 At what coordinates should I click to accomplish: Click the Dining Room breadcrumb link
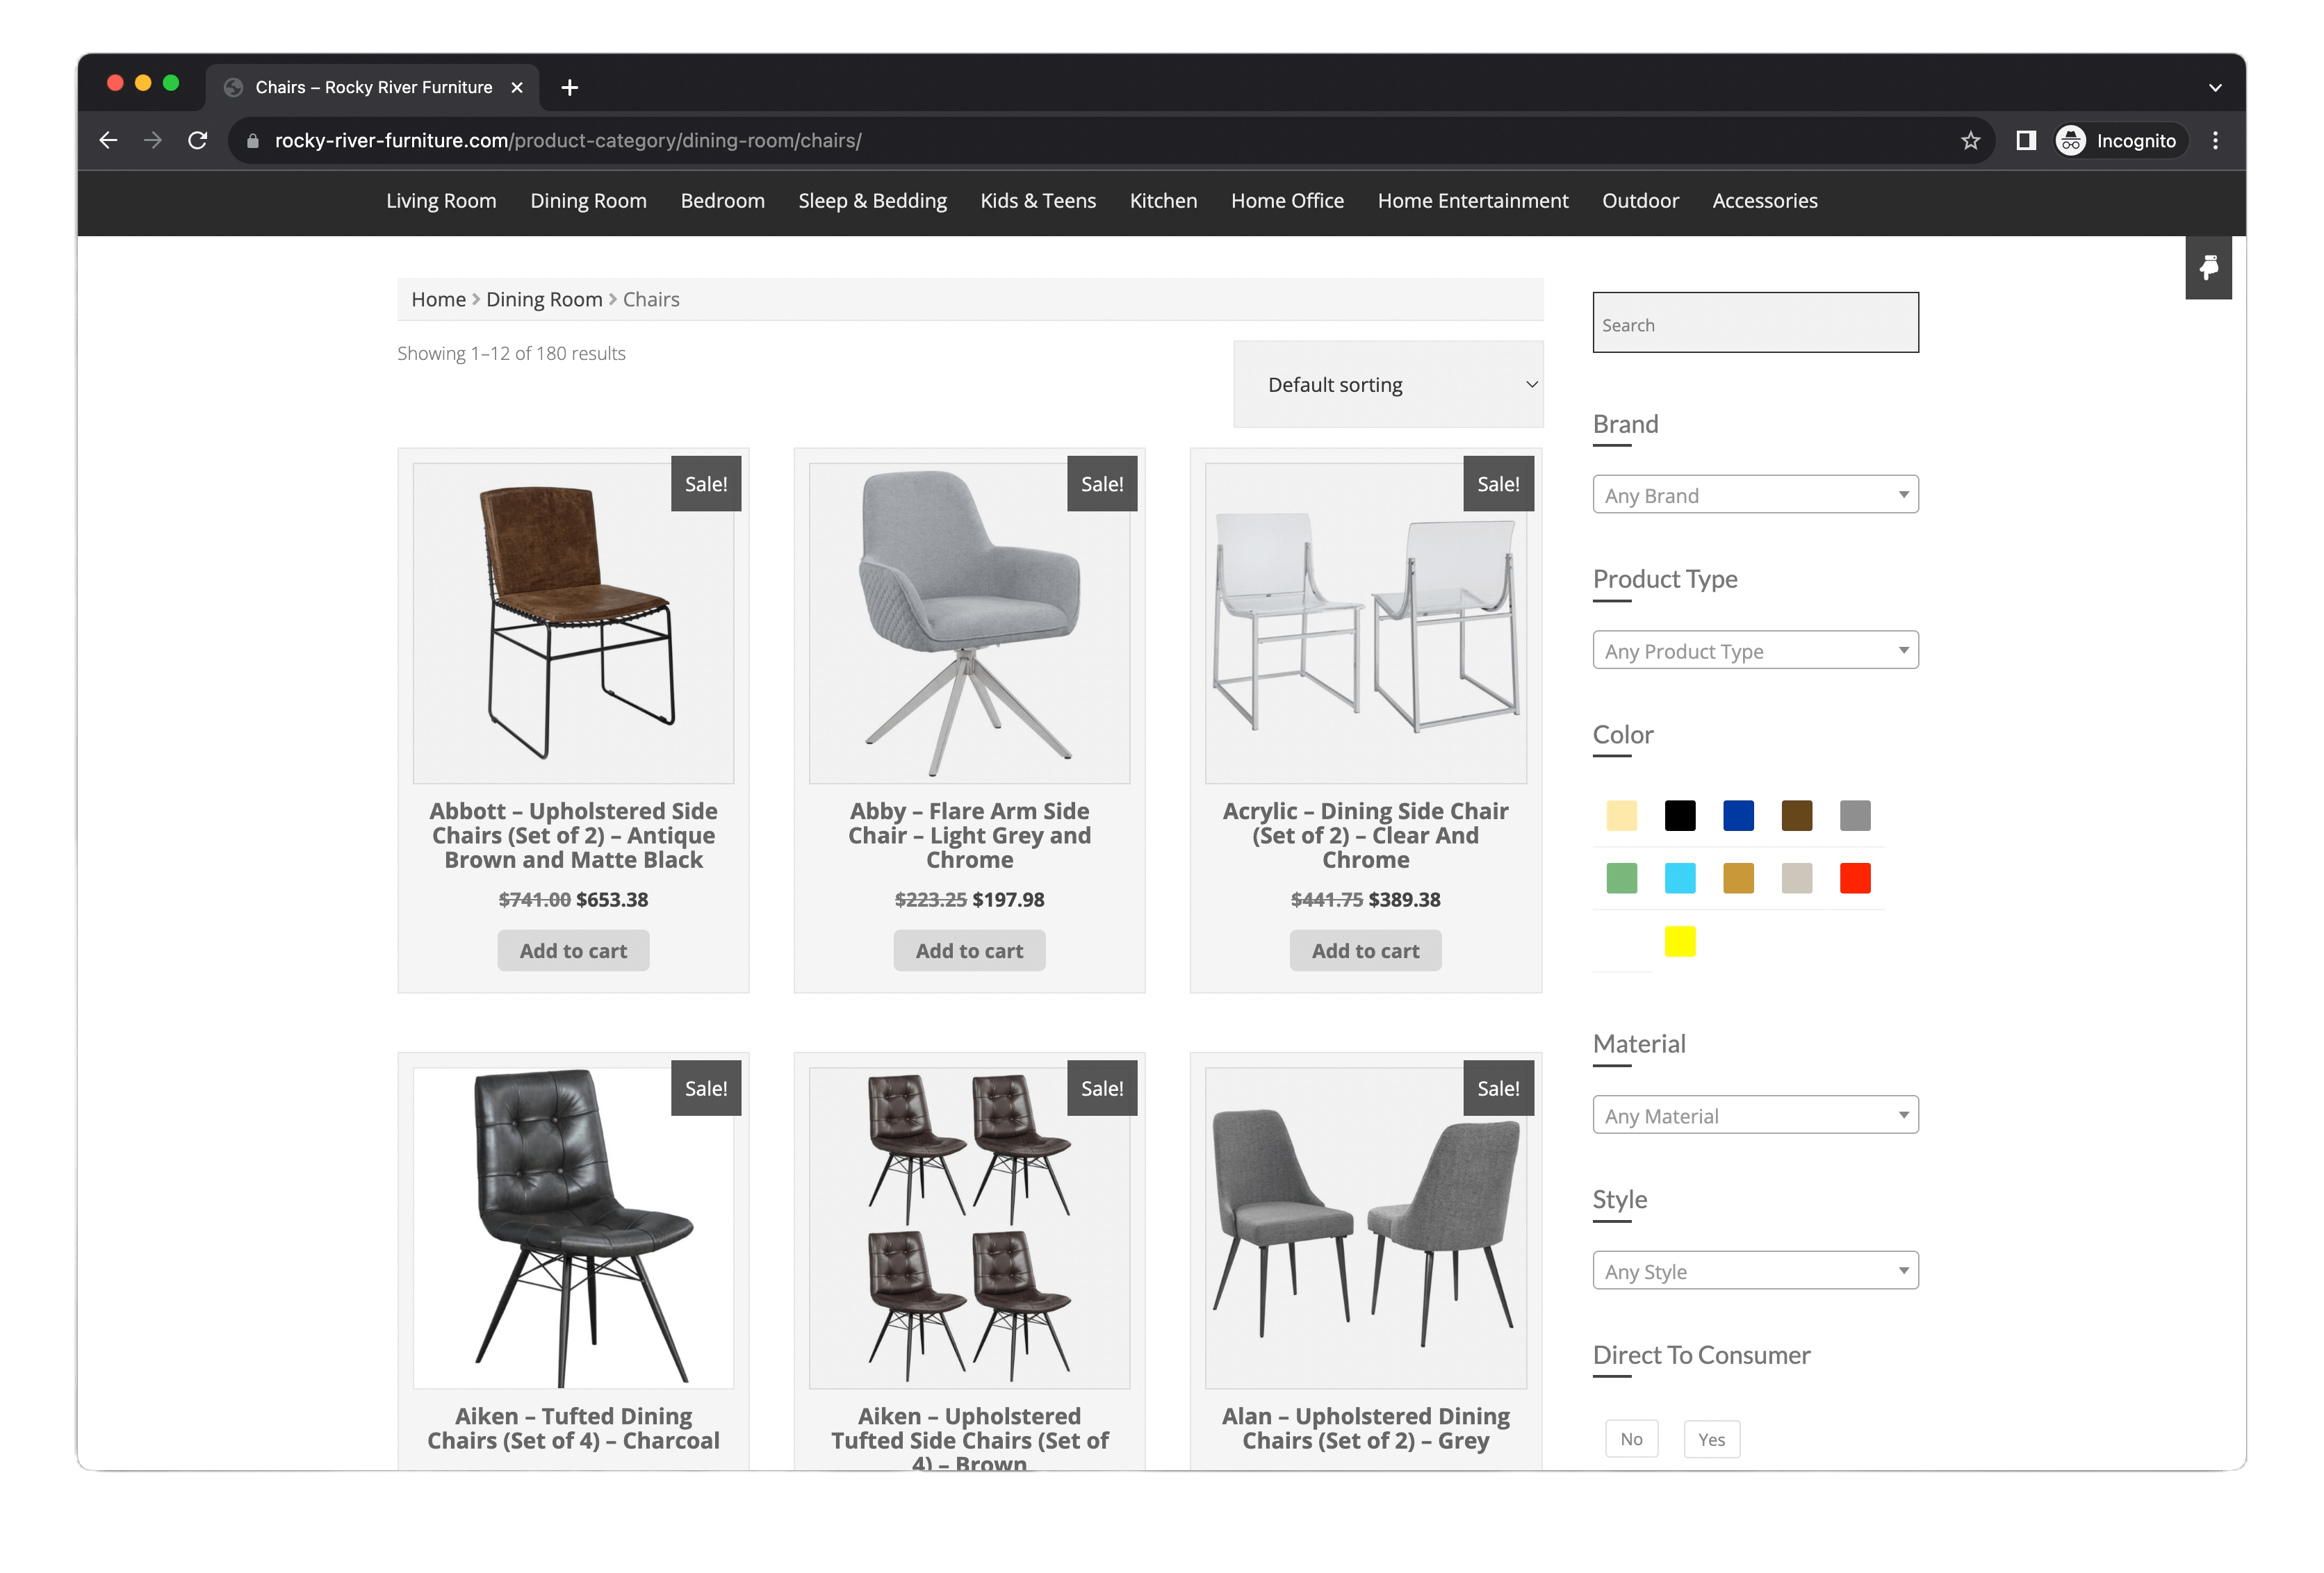[x=544, y=300]
